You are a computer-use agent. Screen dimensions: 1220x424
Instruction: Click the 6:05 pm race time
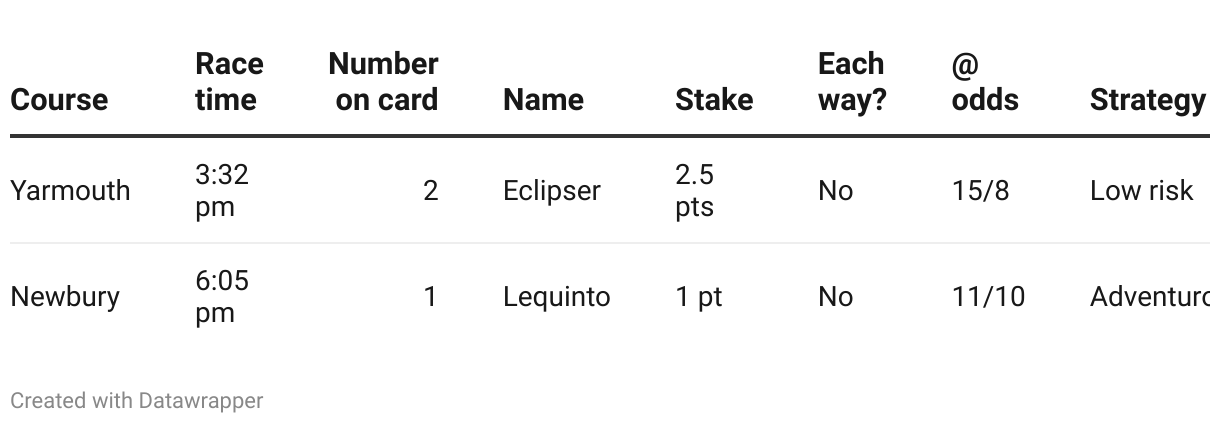click(x=221, y=297)
